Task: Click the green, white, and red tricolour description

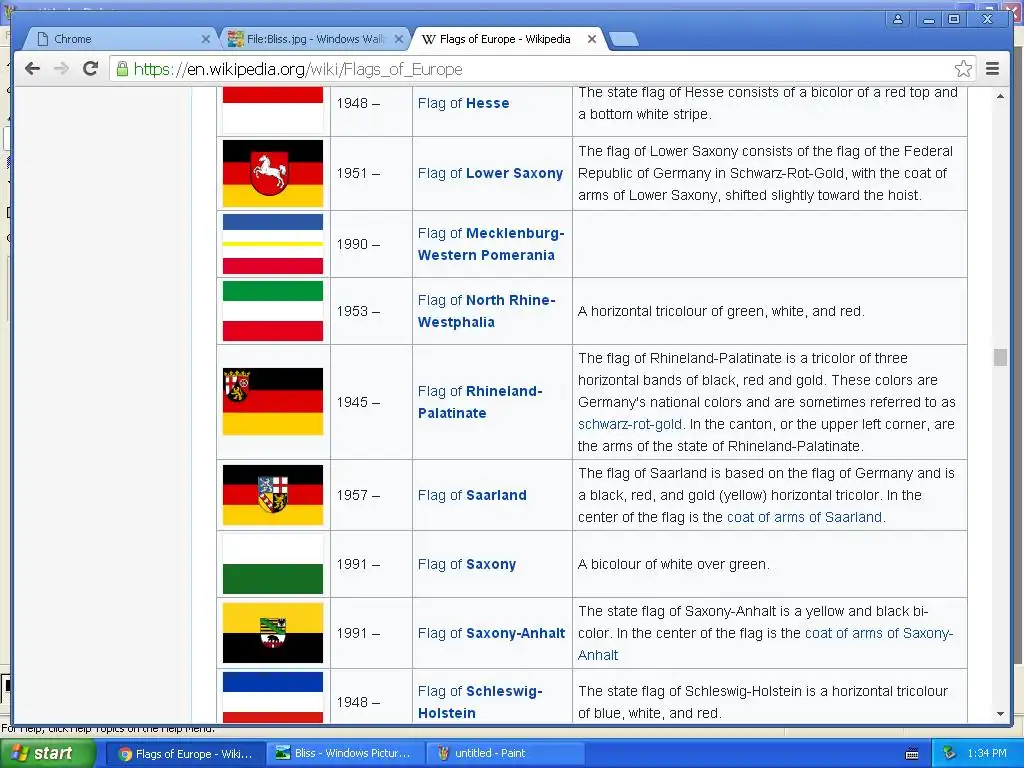Action: (721, 311)
